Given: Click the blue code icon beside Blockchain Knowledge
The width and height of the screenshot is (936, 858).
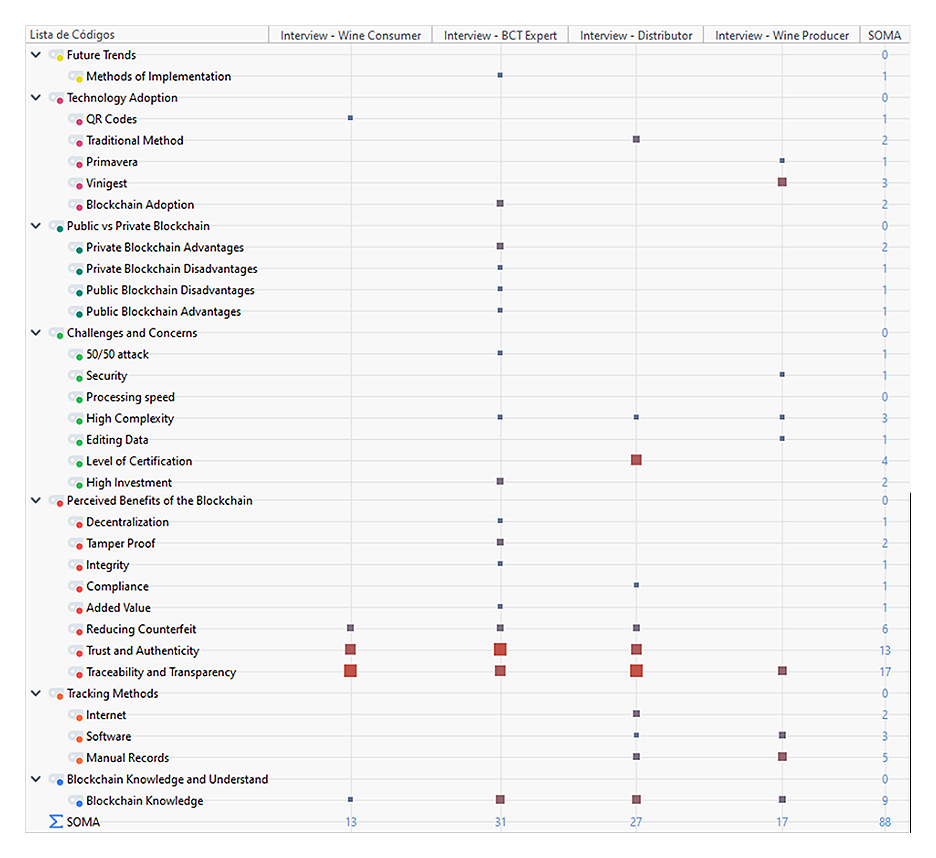Looking at the screenshot, I should point(76,802).
